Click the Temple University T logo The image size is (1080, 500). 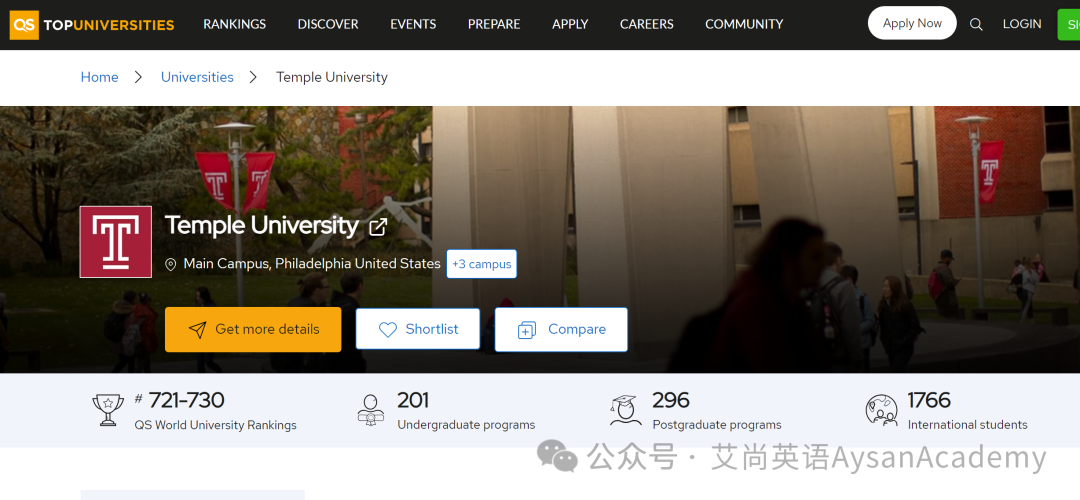pyautogui.click(x=116, y=242)
